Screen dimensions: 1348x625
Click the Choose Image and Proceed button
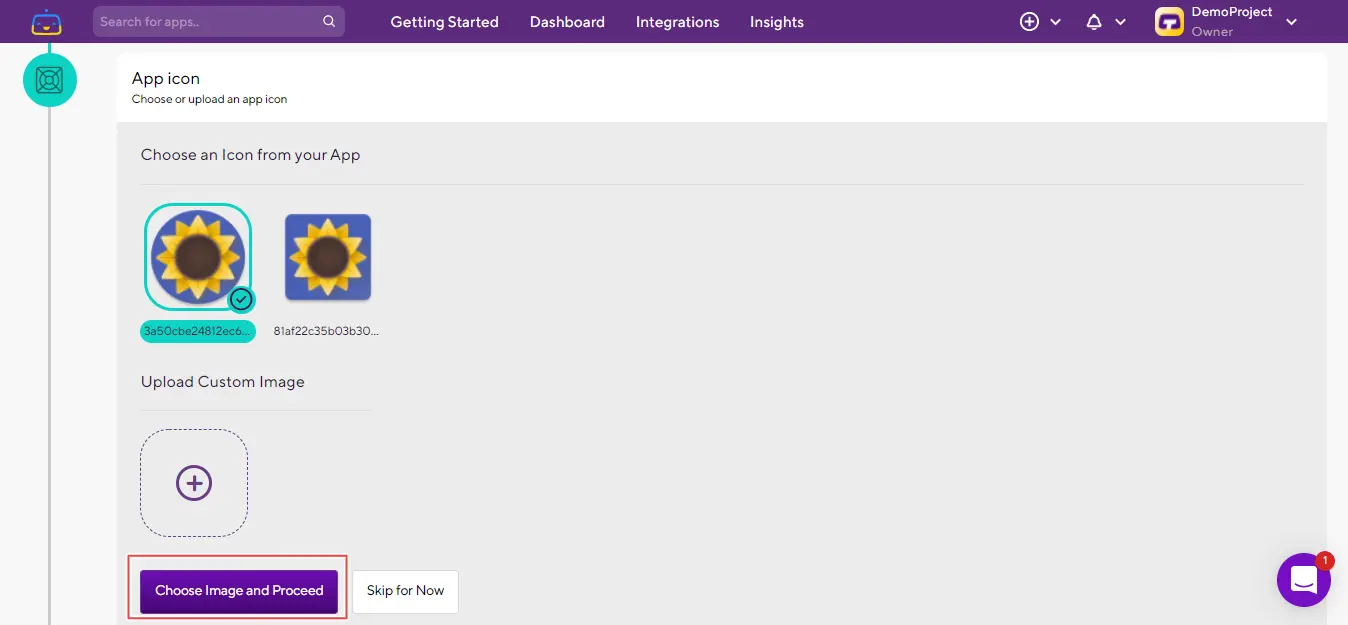pos(239,591)
